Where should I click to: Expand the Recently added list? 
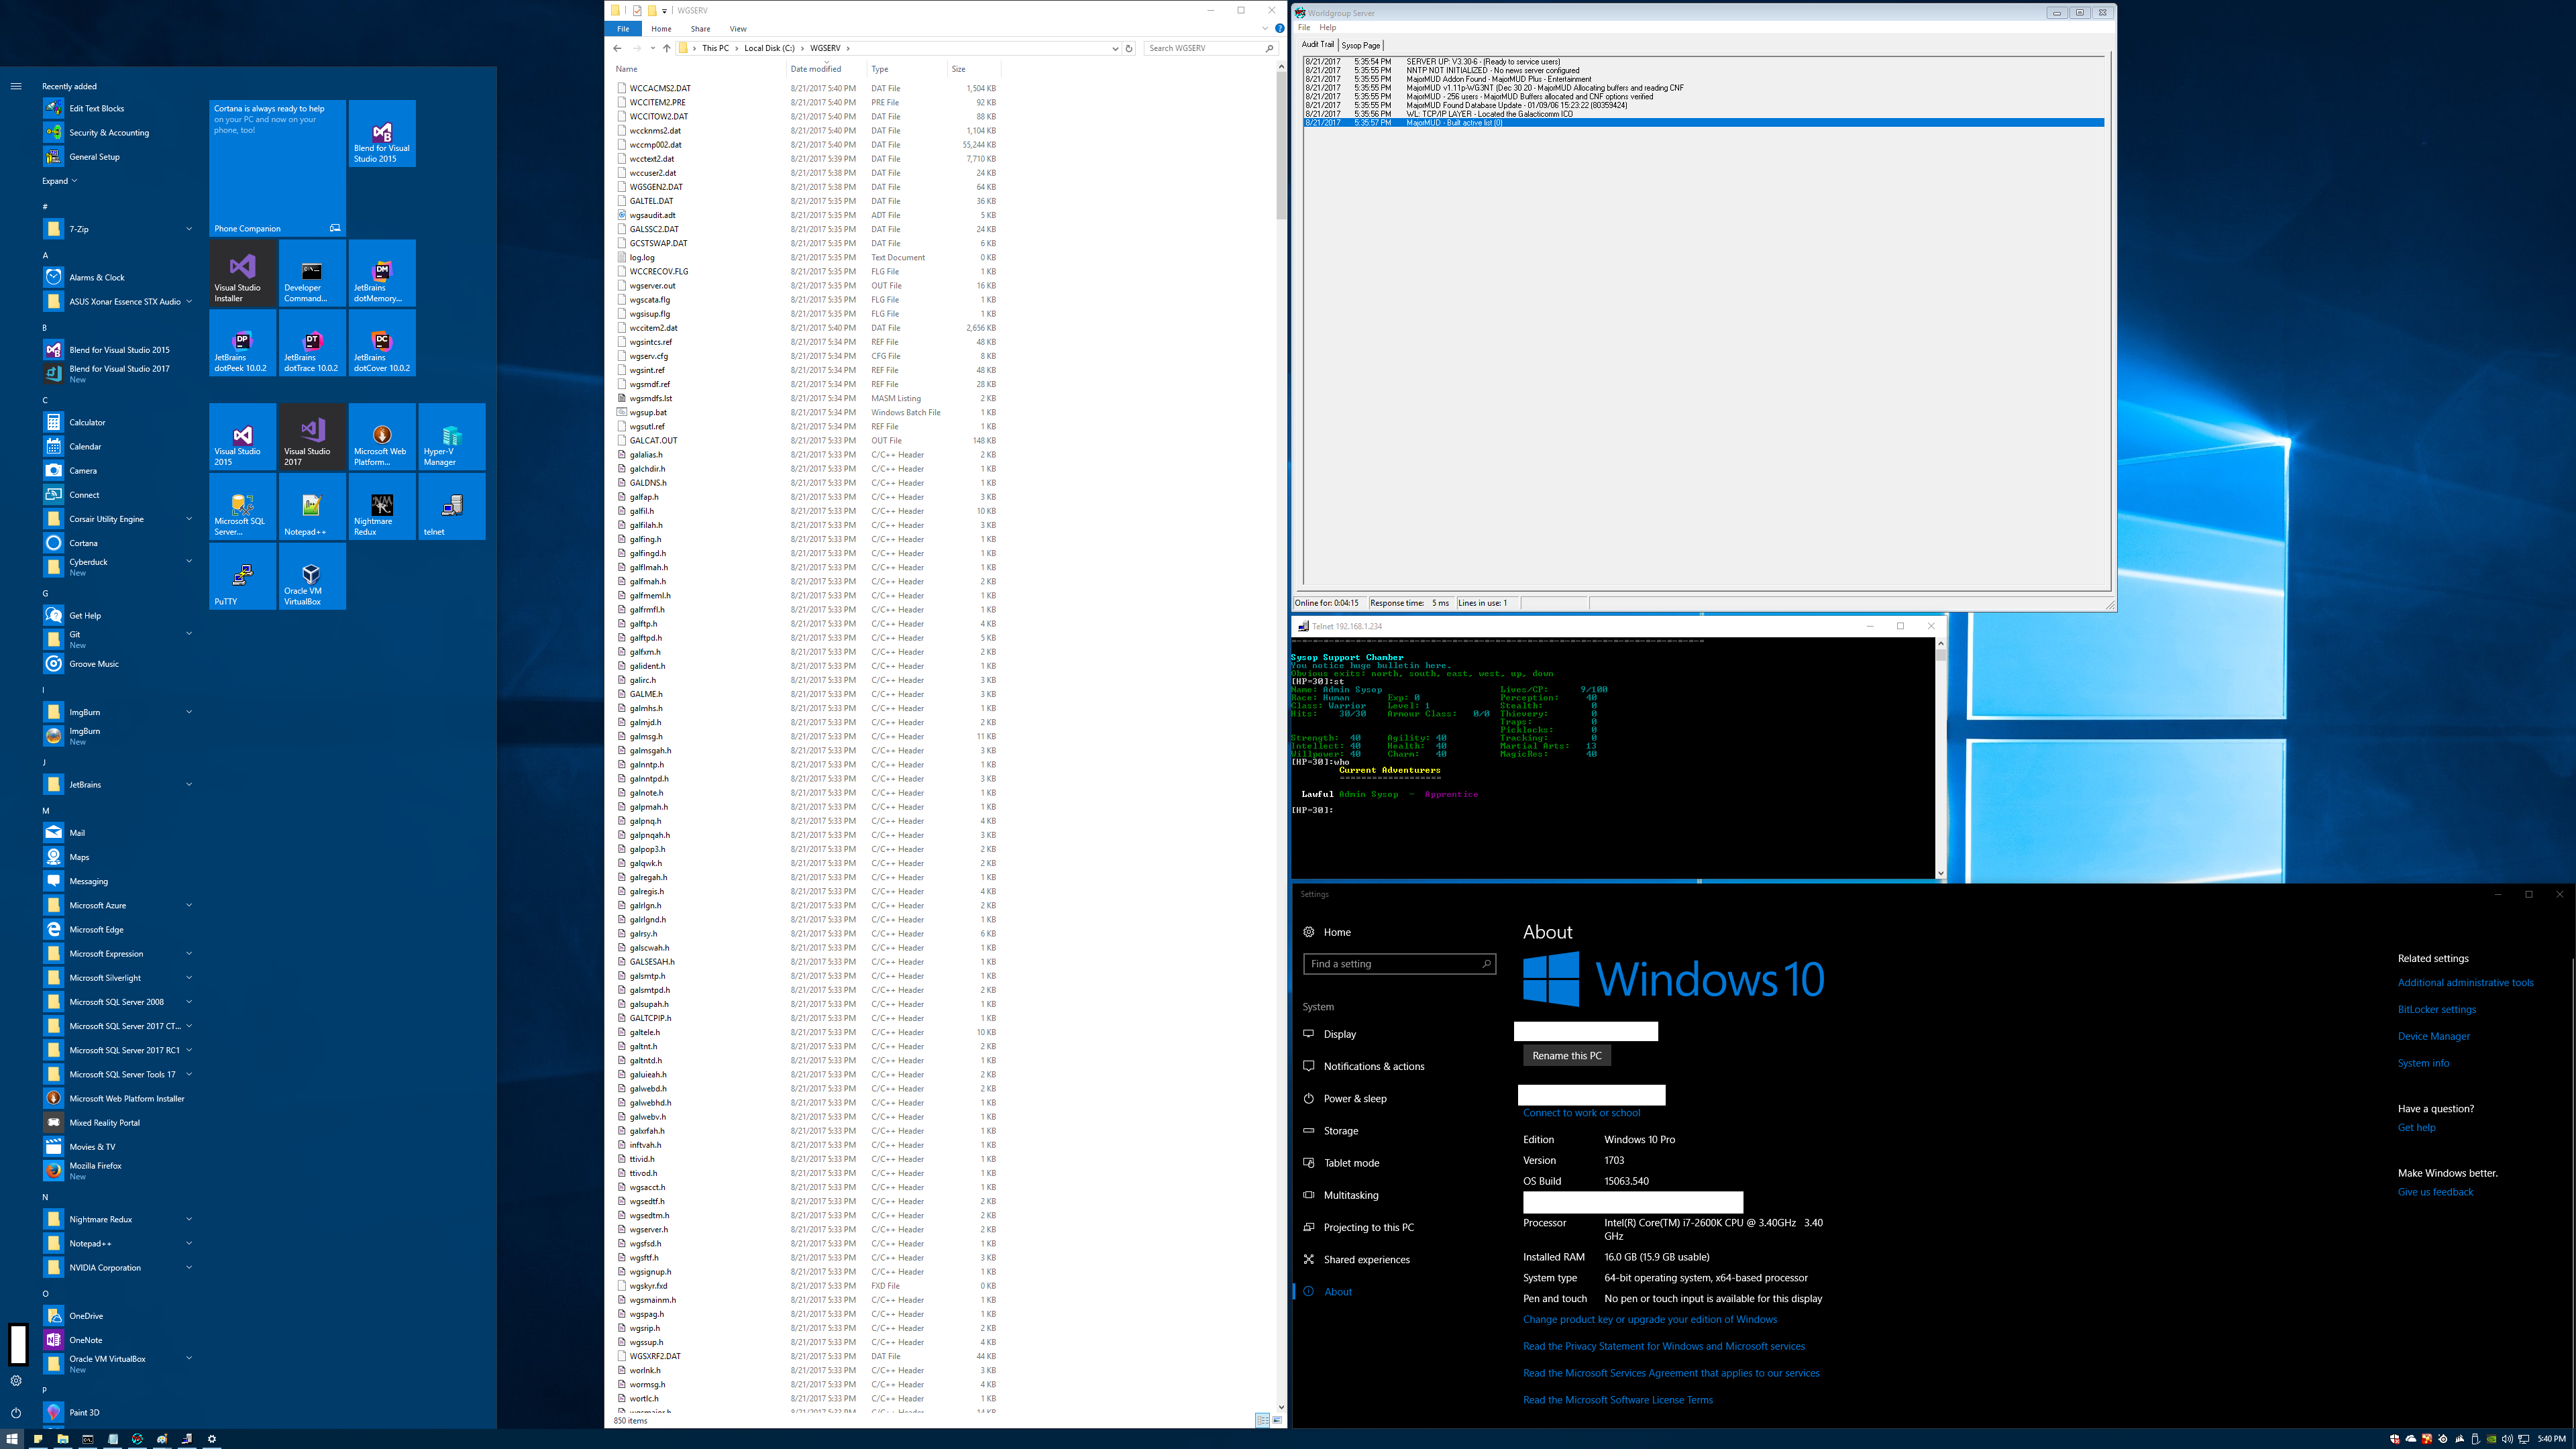[59, 181]
